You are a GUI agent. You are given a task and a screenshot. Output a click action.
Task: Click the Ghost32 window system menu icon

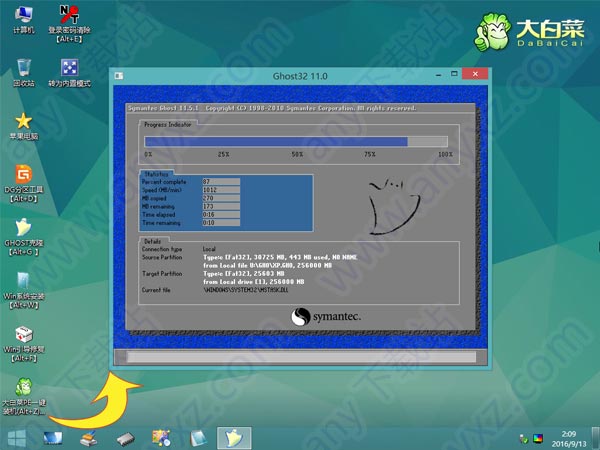click(119, 76)
